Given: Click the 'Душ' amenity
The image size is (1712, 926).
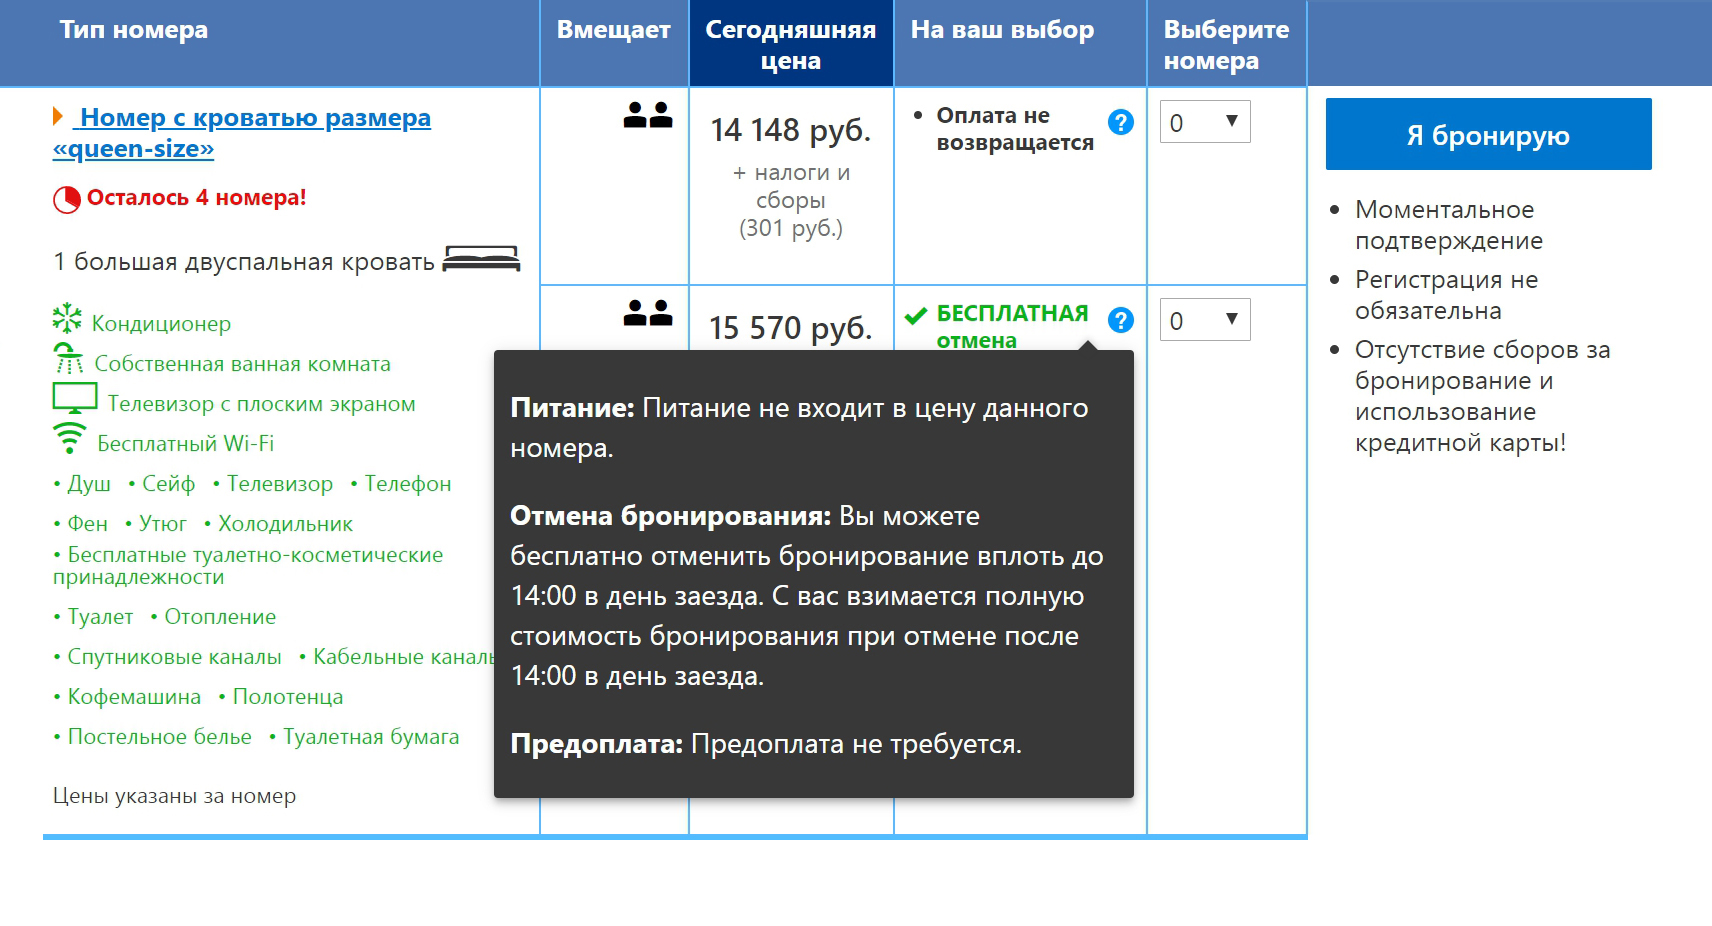Looking at the screenshot, I should point(89,484).
